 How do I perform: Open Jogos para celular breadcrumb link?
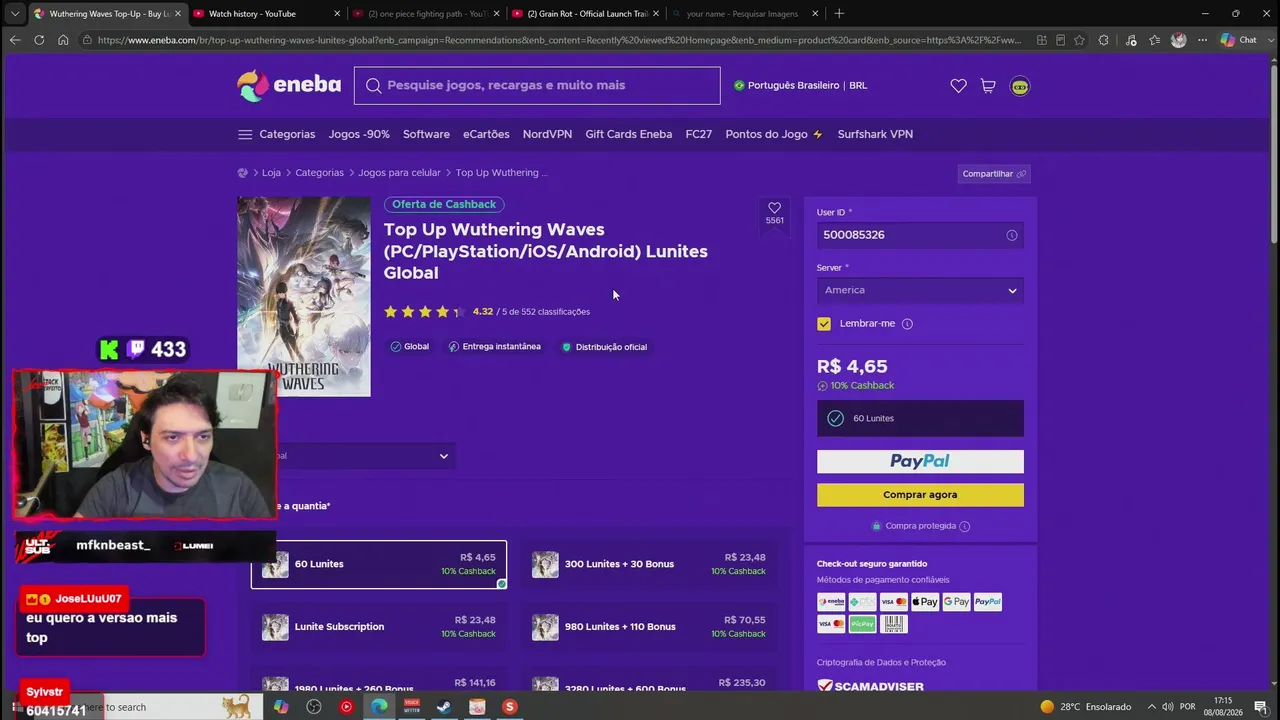click(x=399, y=173)
